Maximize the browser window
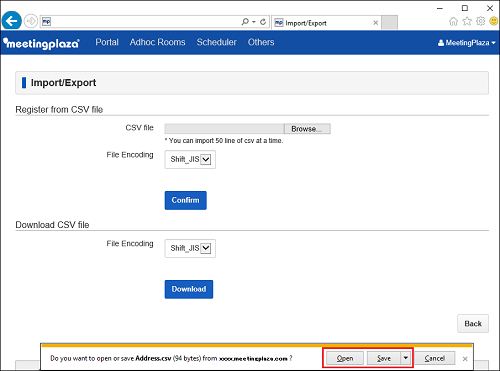This screenshot has height=371, width=500. pos(465,8)
